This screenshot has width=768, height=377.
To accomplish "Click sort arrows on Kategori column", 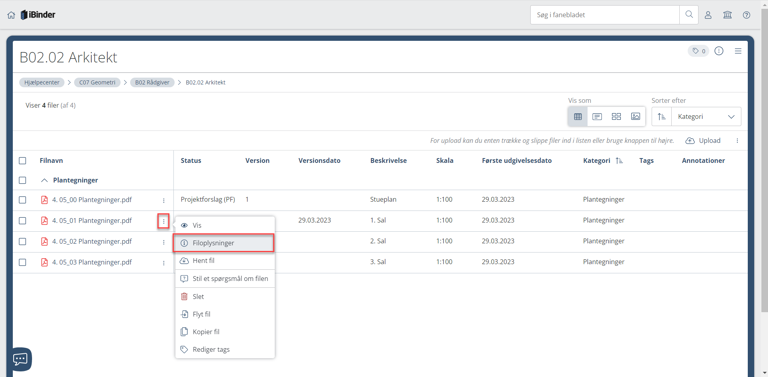I will [619, 161].
